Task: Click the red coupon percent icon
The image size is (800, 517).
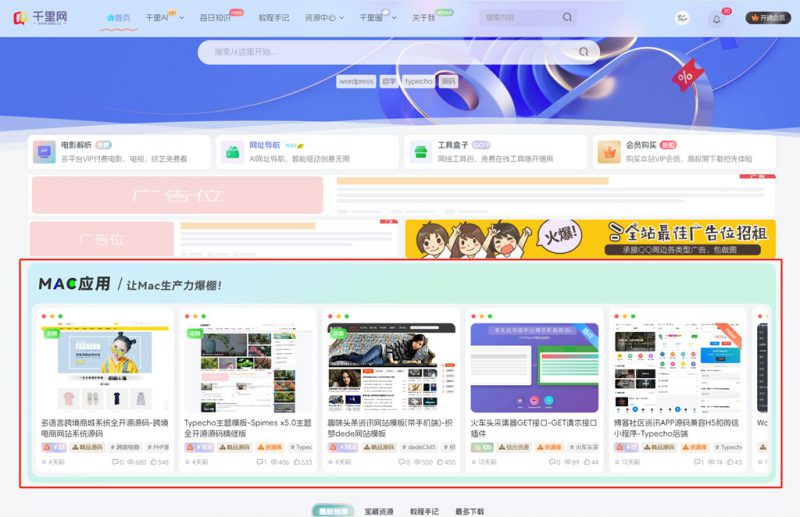Action: (x=686, y=76)
